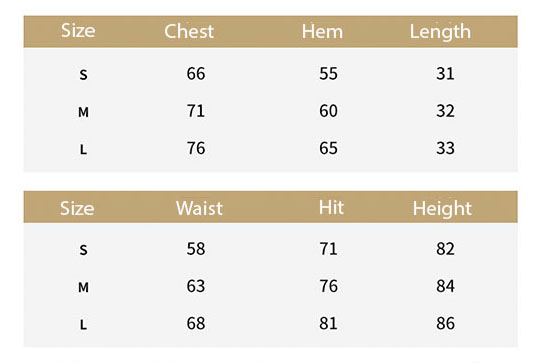The image size is (538, 363).
Task: Select chest value 66 for size S
Action: pos(196,73)
